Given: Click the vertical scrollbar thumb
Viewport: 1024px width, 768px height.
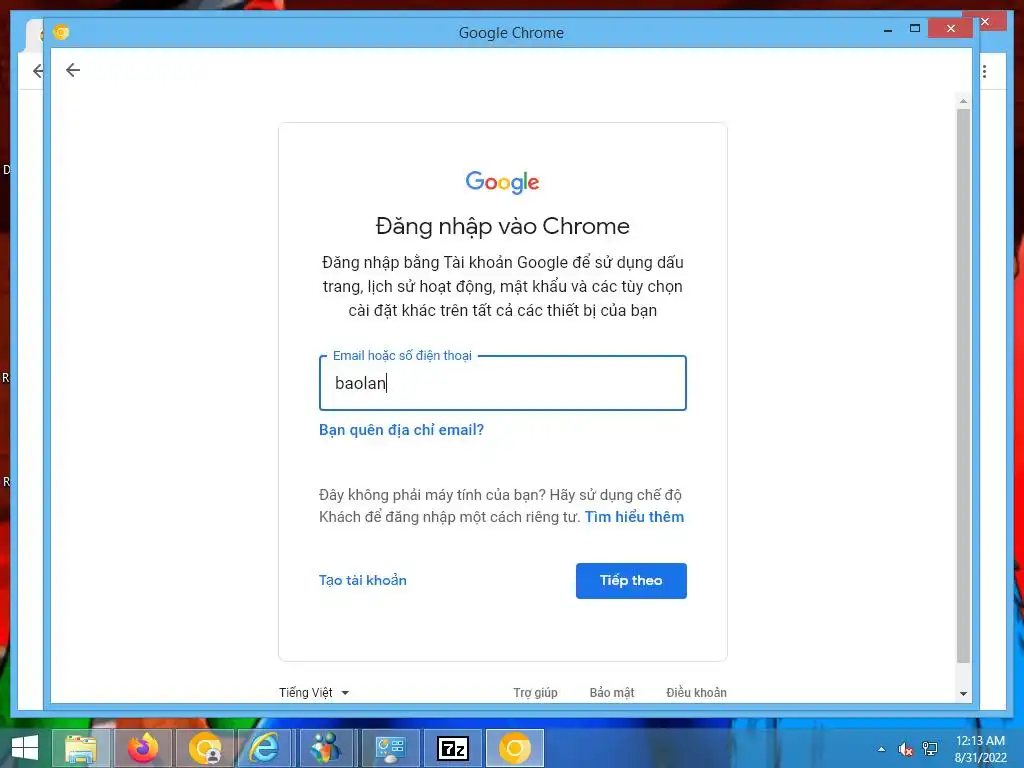Looking at the screenshot, I should point(963,385).
